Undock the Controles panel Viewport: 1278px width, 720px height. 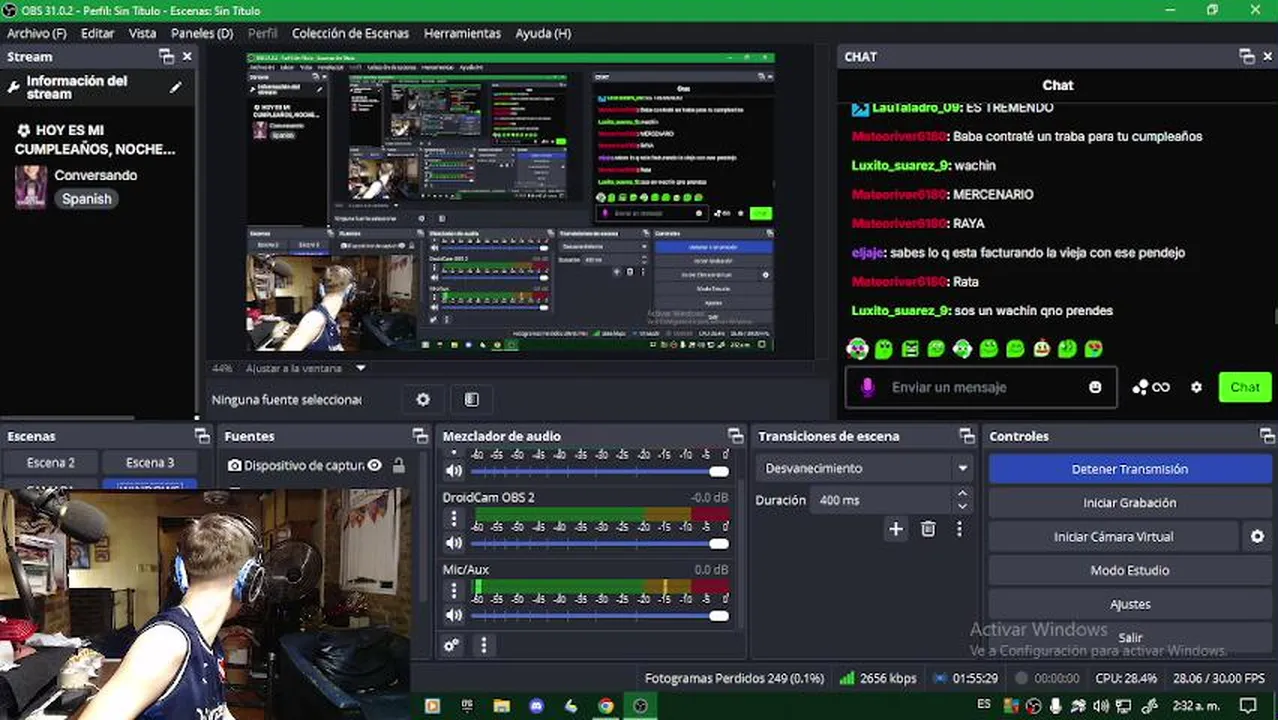point(1267,436)
